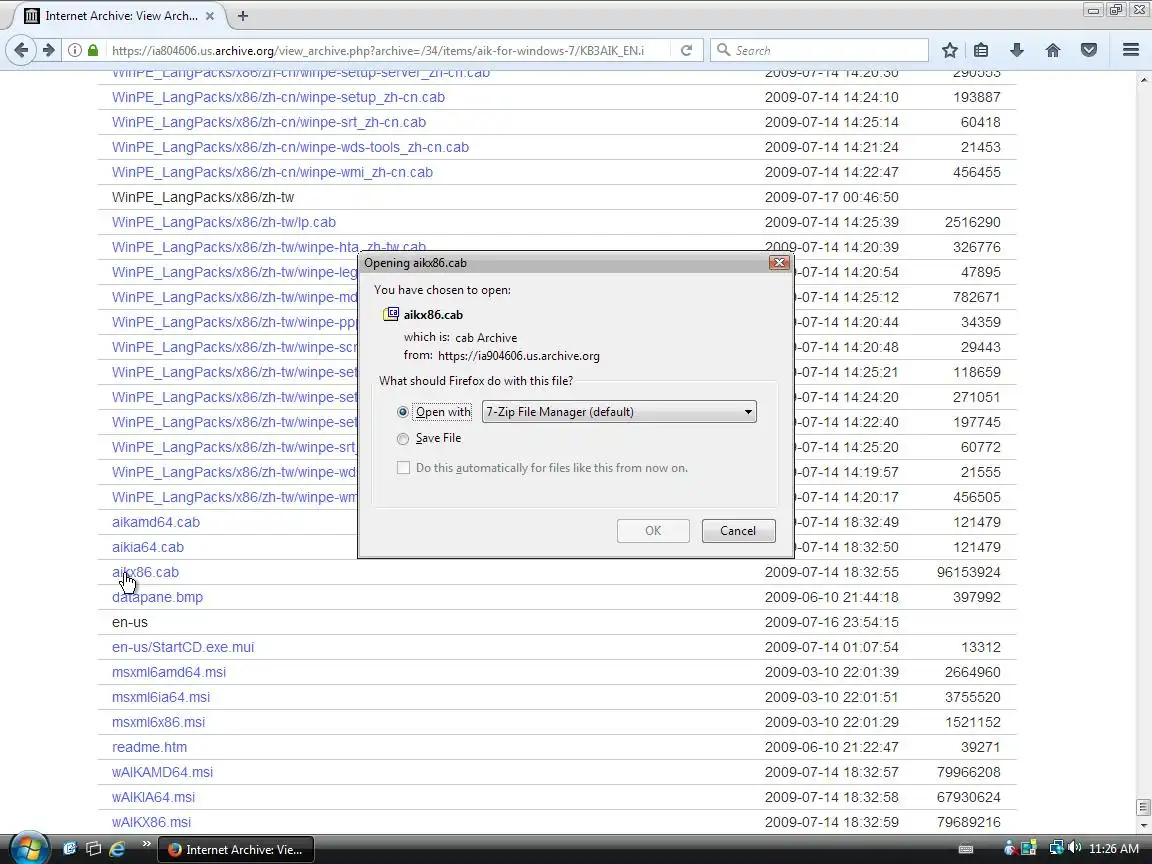This screenshot has width=1152, height=864.
Task: Open winpe-wmi_zh-cn.cab link
Action: pyautogui.click(x=273, y=172)
